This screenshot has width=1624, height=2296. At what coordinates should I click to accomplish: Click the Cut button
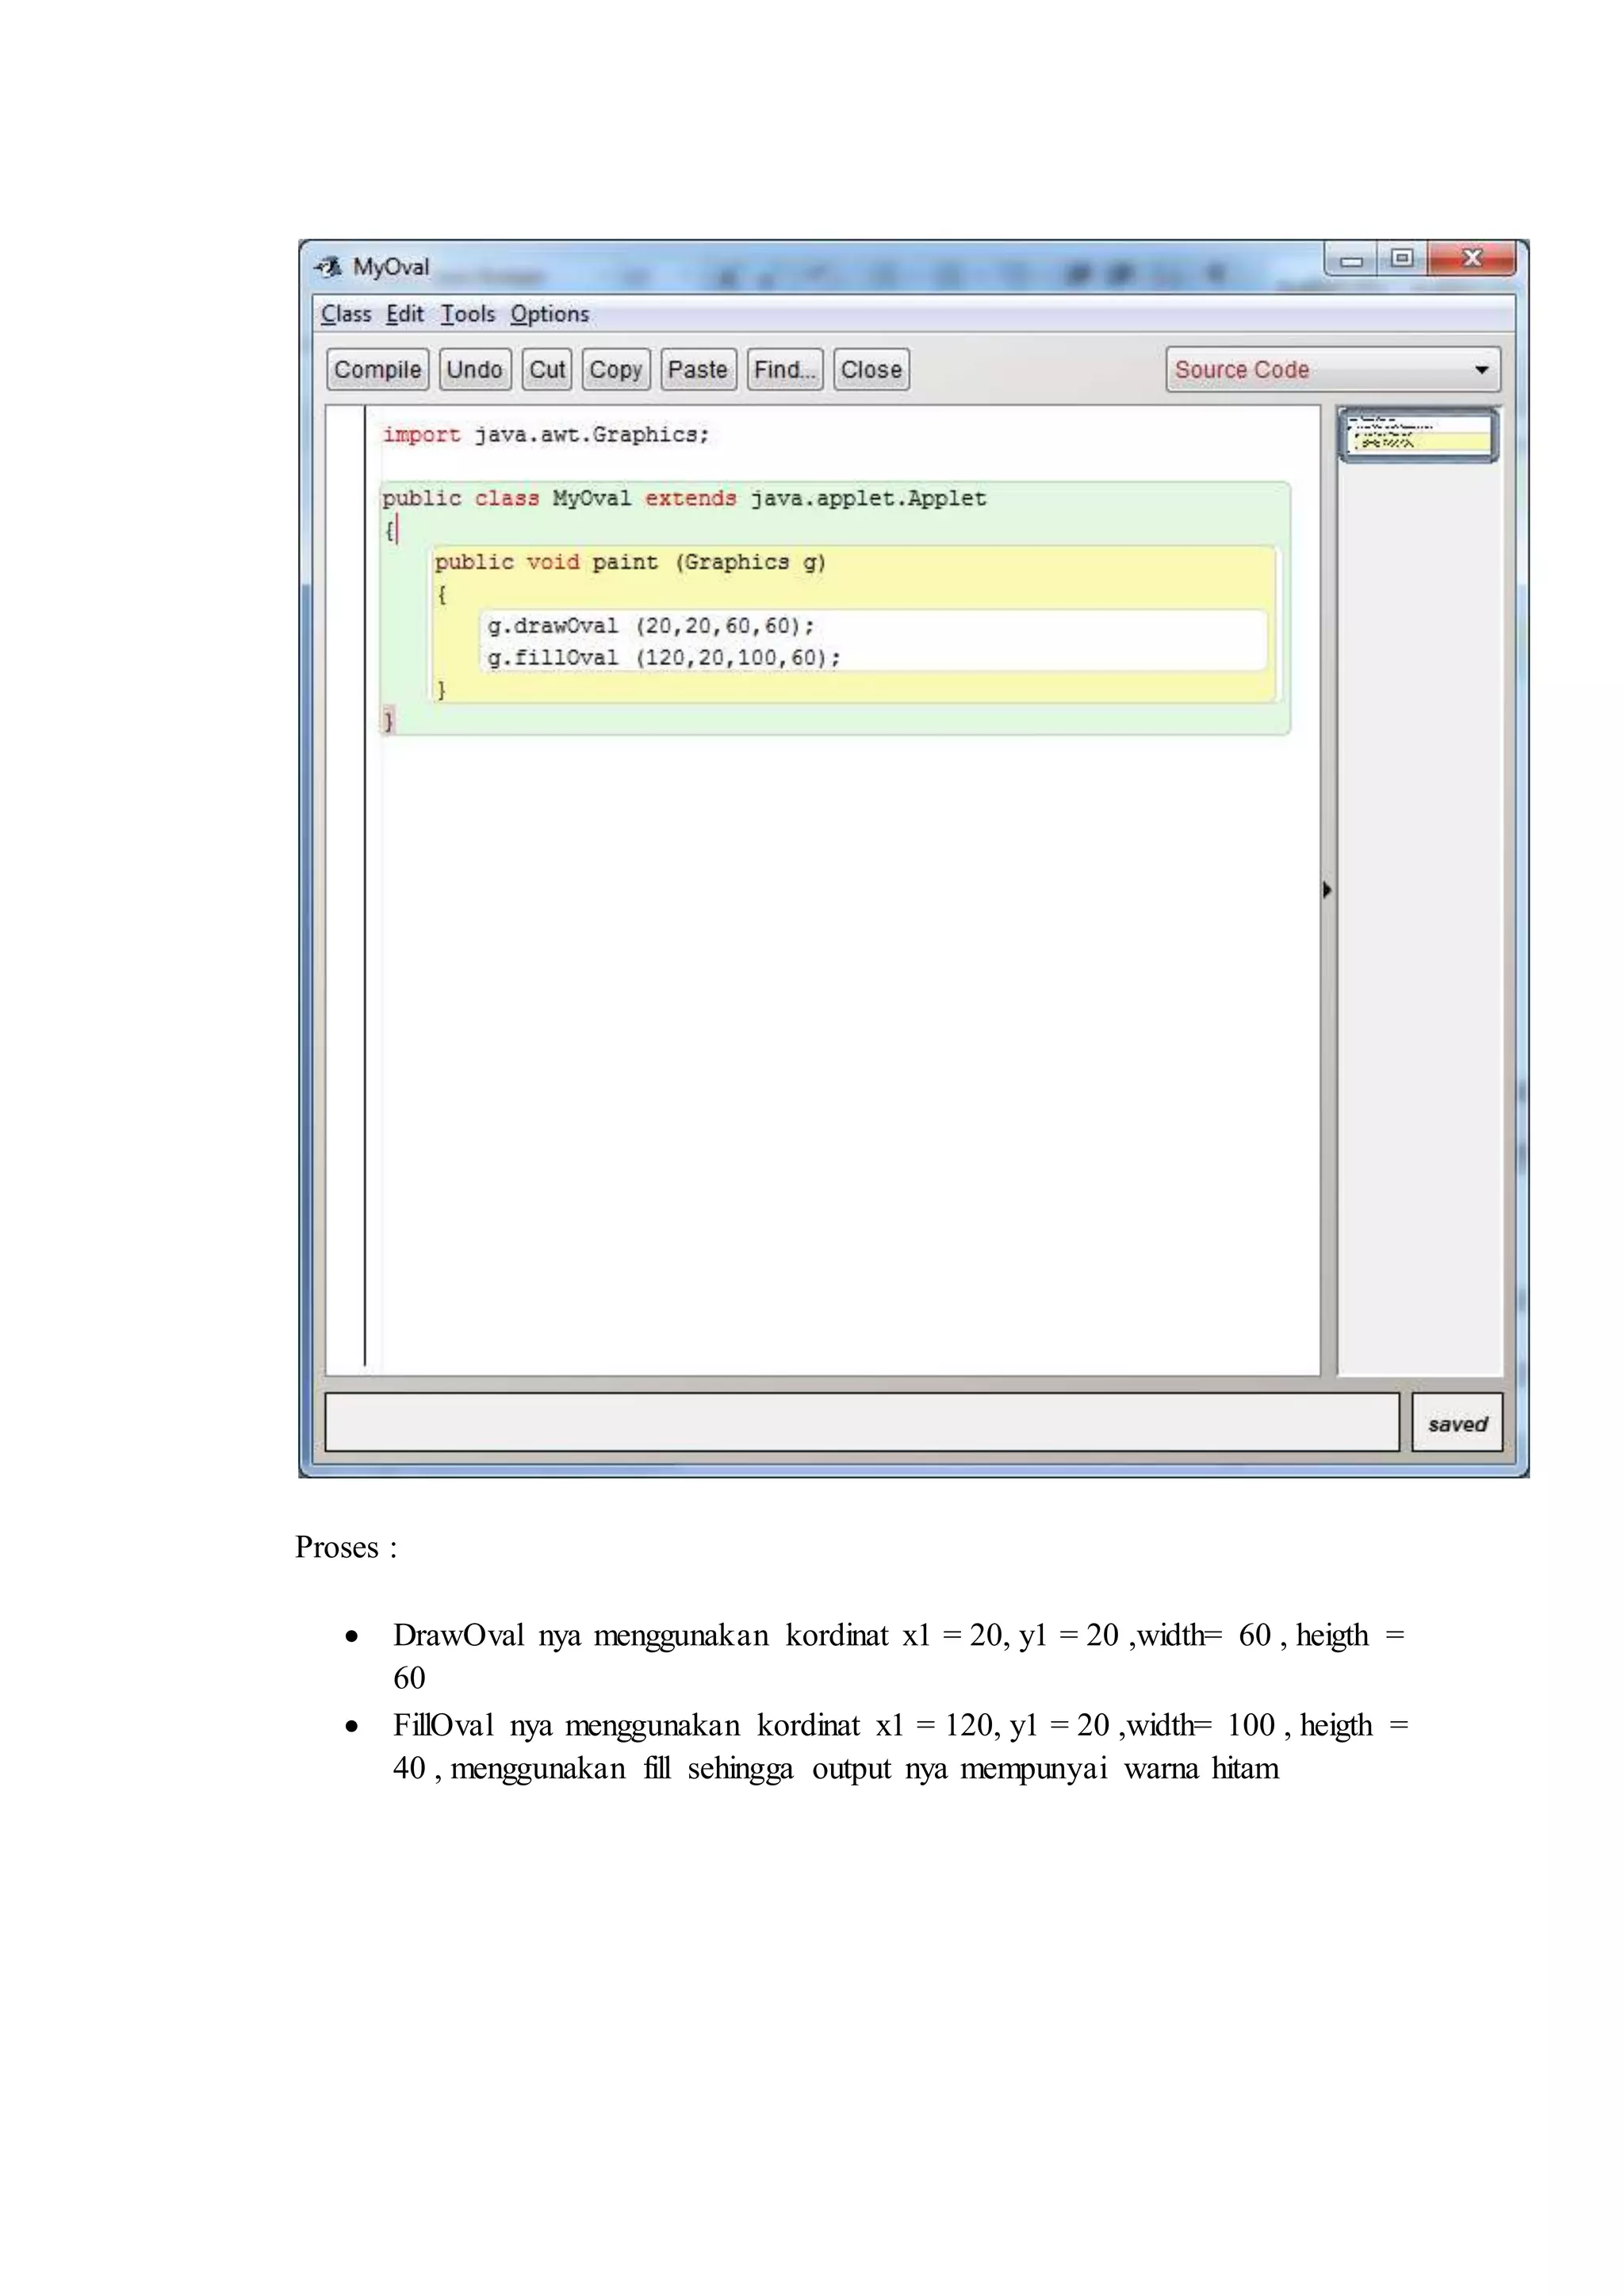click(547, 369)
